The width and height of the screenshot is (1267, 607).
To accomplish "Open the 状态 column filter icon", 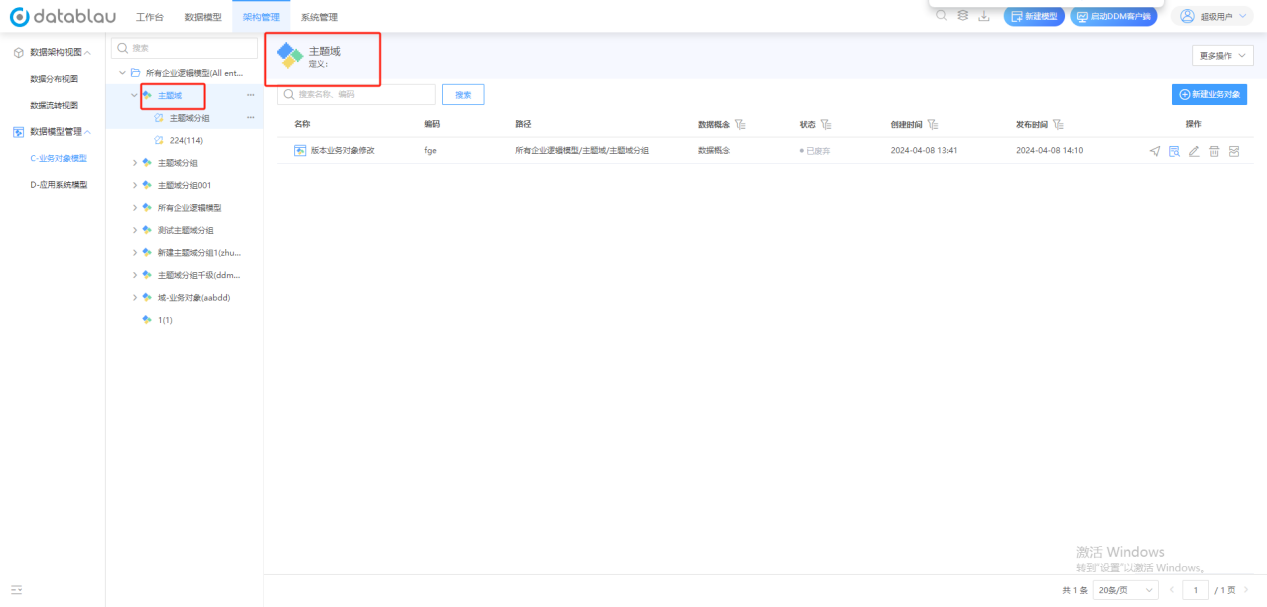I will click(827, 124).
